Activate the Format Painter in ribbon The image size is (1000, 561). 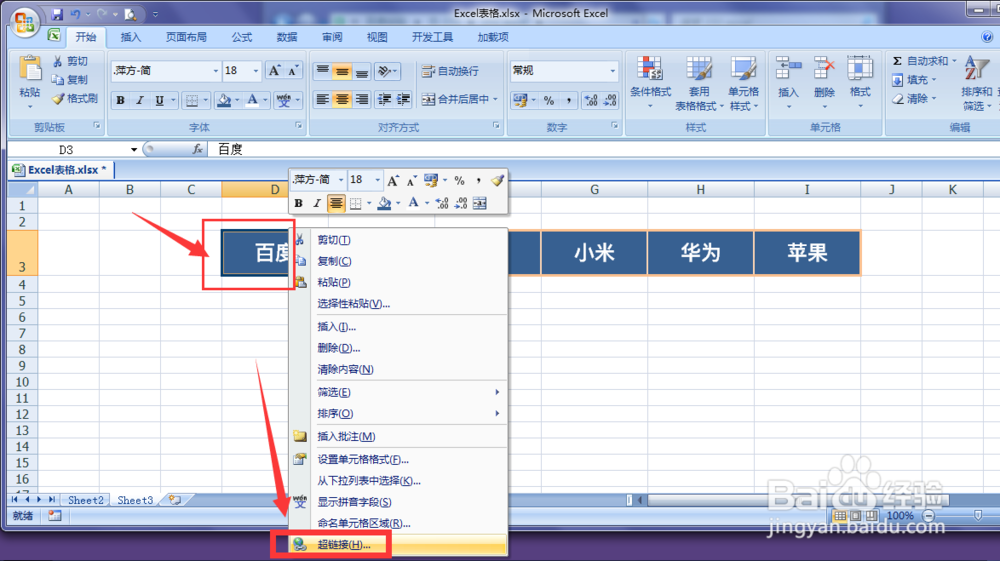75,98
